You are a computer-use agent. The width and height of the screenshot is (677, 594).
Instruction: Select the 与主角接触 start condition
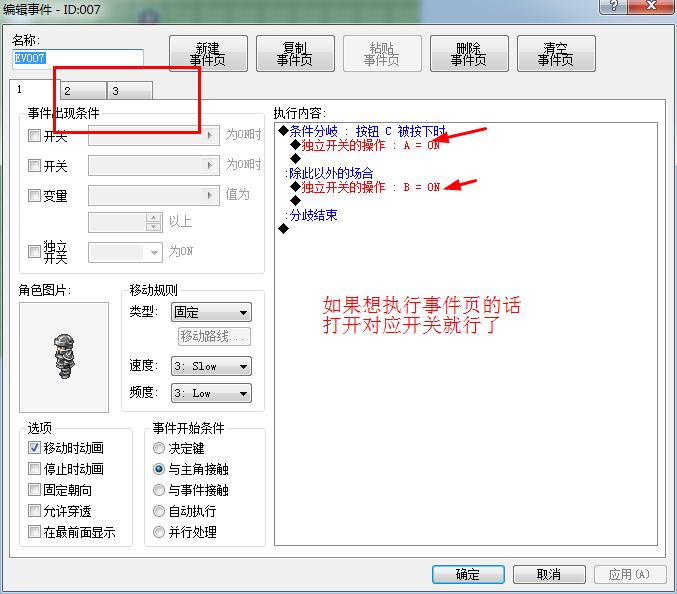[x=159, y=469]
